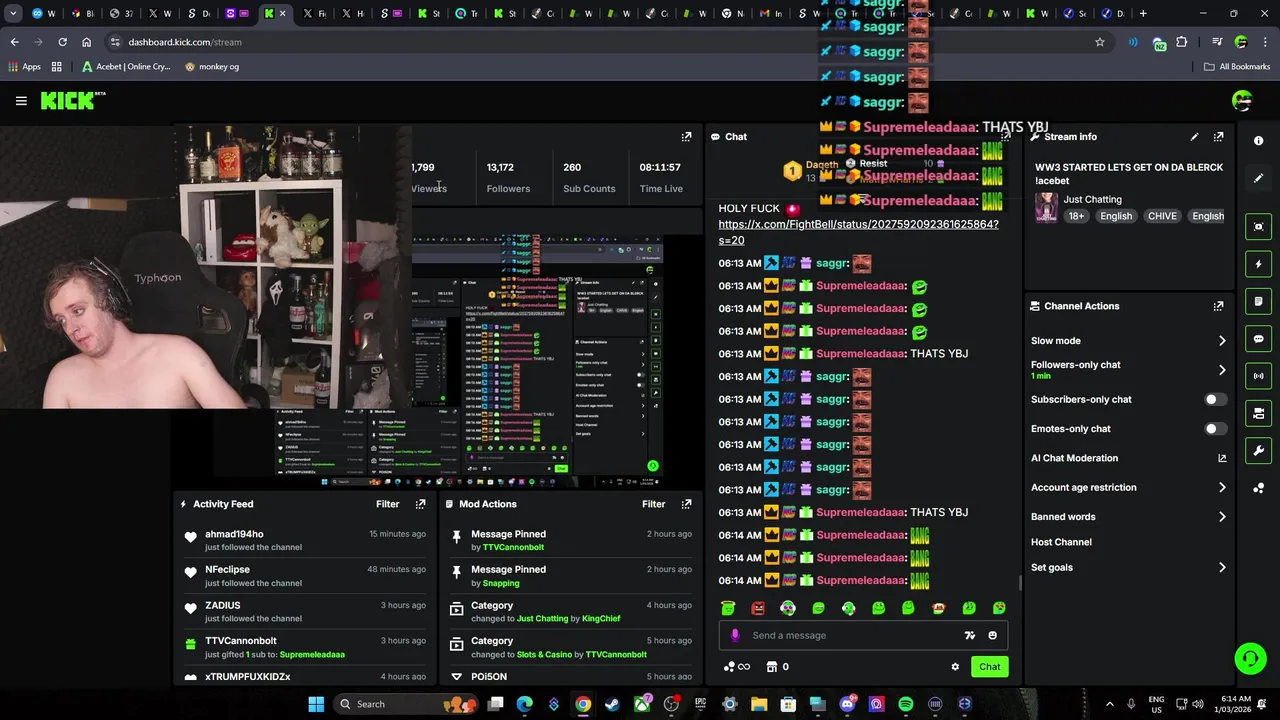Click TTVCannonbolt in pinned message entry
The image size is (1280, 720).
point(513,548)
